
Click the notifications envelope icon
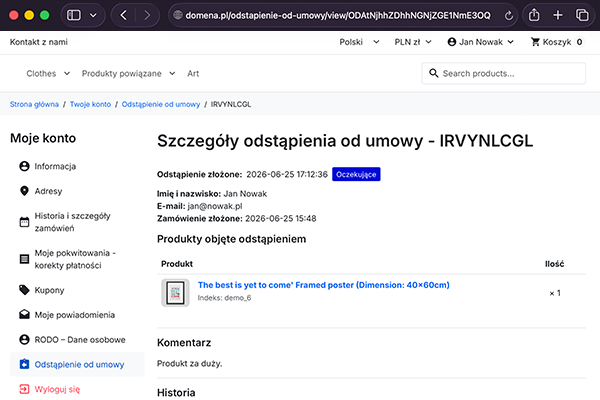(x=24, y=315)
